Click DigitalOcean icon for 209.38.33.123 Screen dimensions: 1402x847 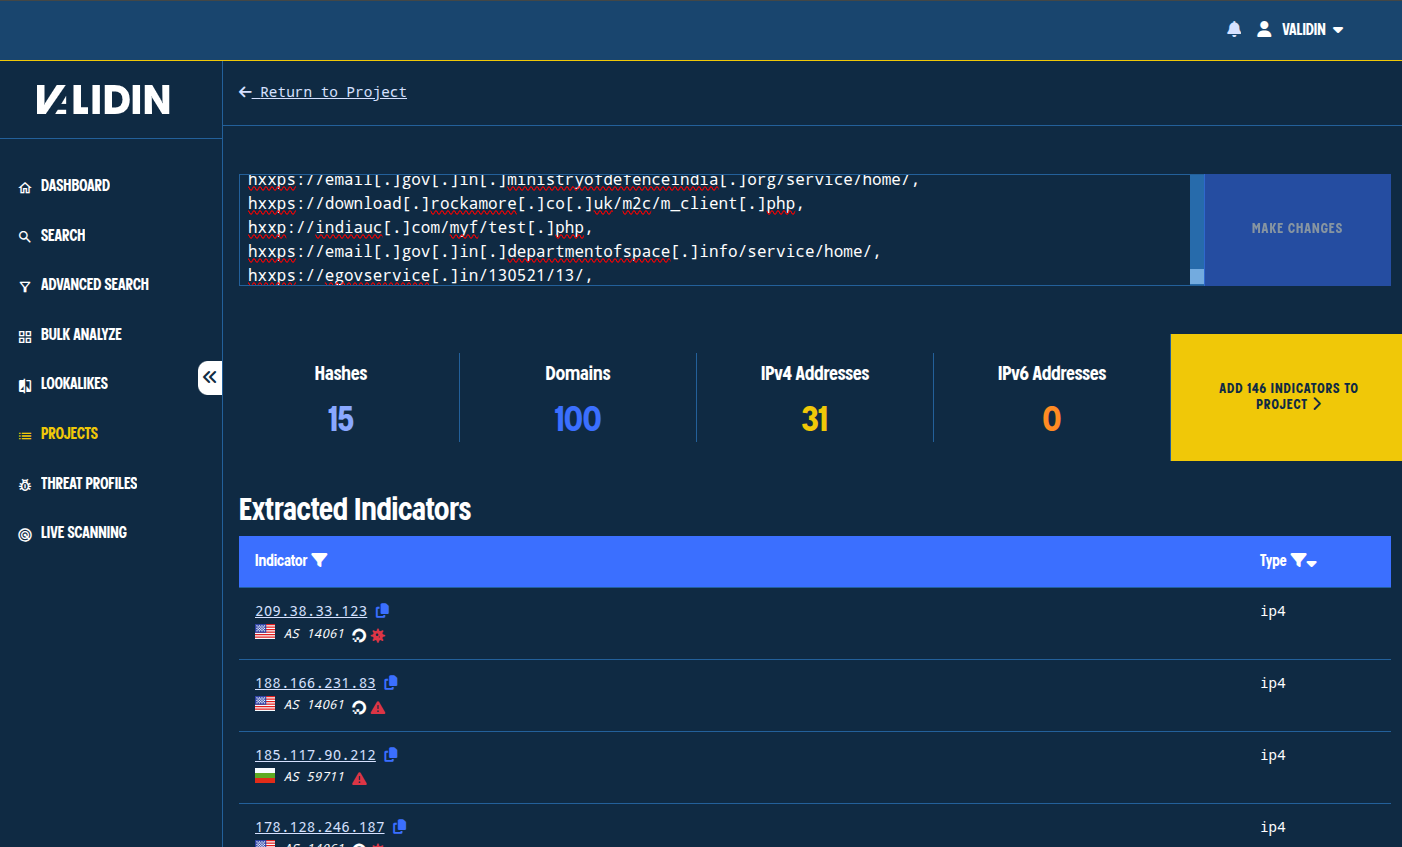(359, 635)
